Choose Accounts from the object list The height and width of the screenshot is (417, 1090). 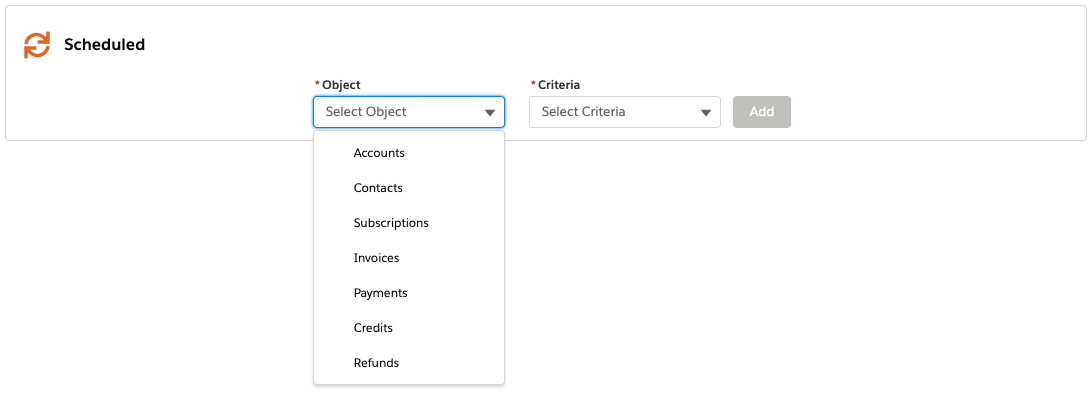pos(409,153)
